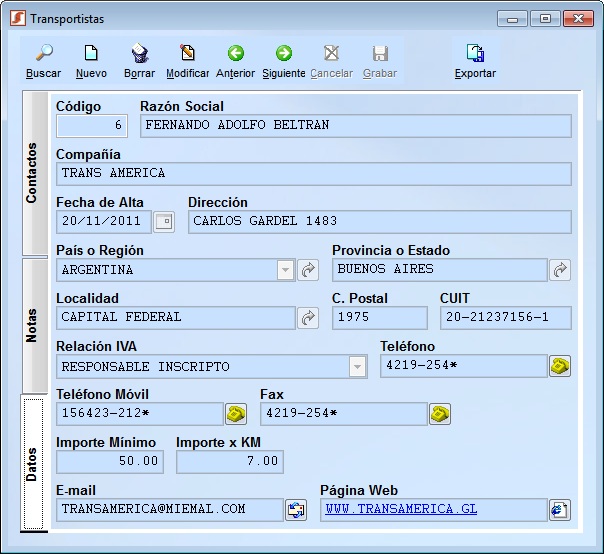The width and height of the screenshot is (604, 554).
Task: Click the arrow button beside Provincia o Estado
Action: pos(560,270)
